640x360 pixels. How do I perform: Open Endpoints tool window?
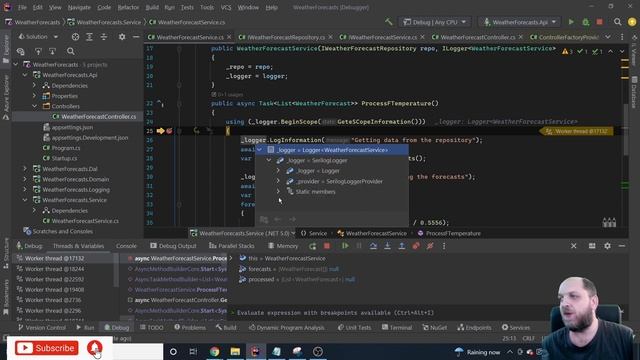(474, 328)
